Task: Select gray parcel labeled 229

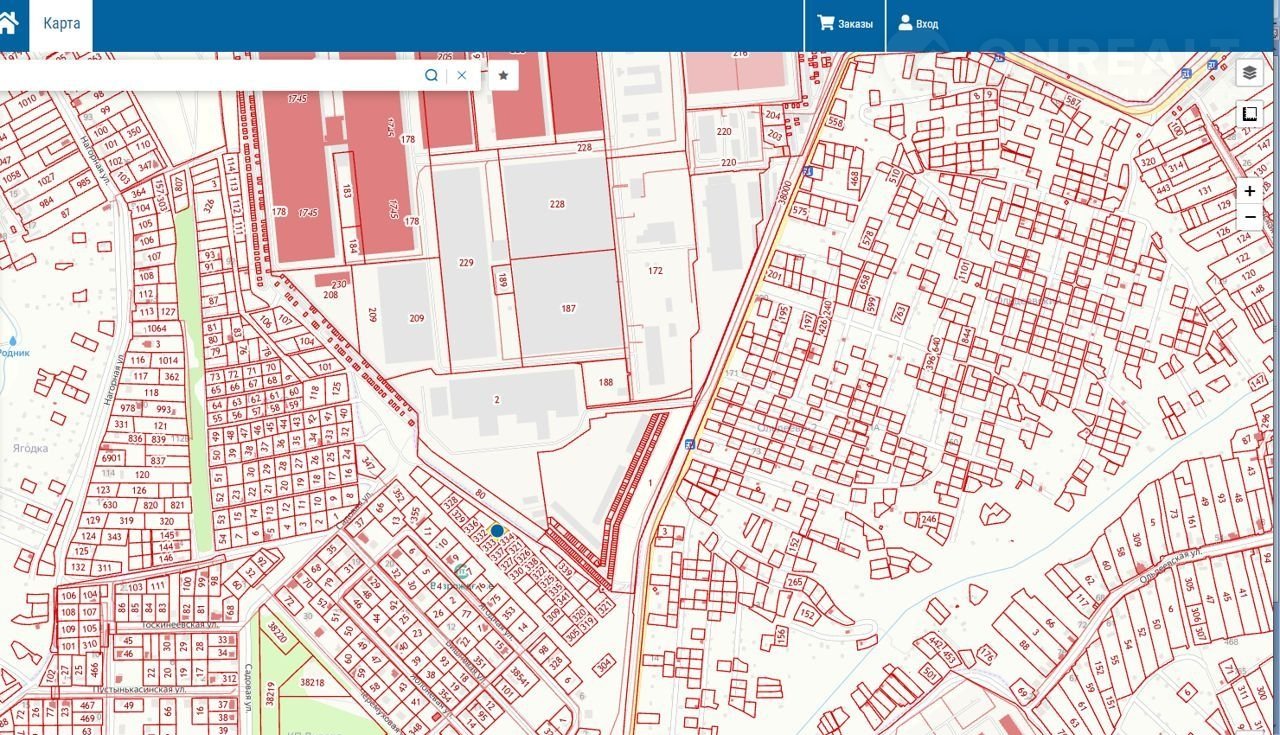Action: tap(466, 263)
